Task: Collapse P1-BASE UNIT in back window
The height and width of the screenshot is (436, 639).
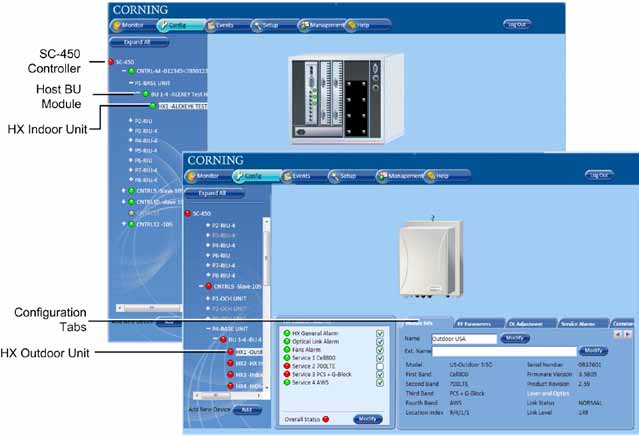Action: (x=131, y=83)
